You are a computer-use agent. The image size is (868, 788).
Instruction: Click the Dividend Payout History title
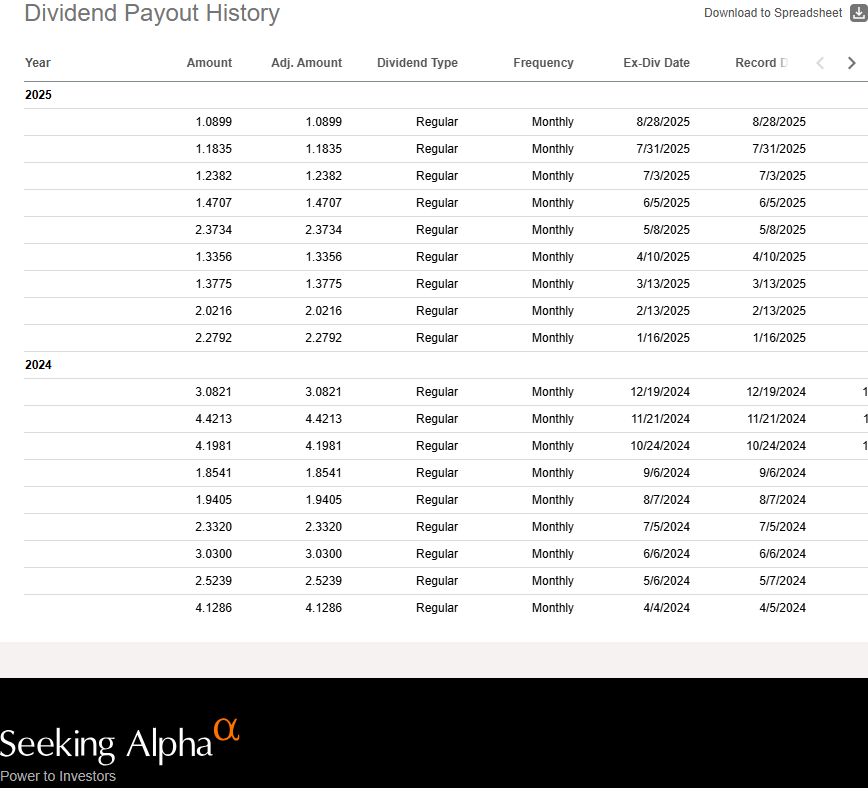point(151,13)
